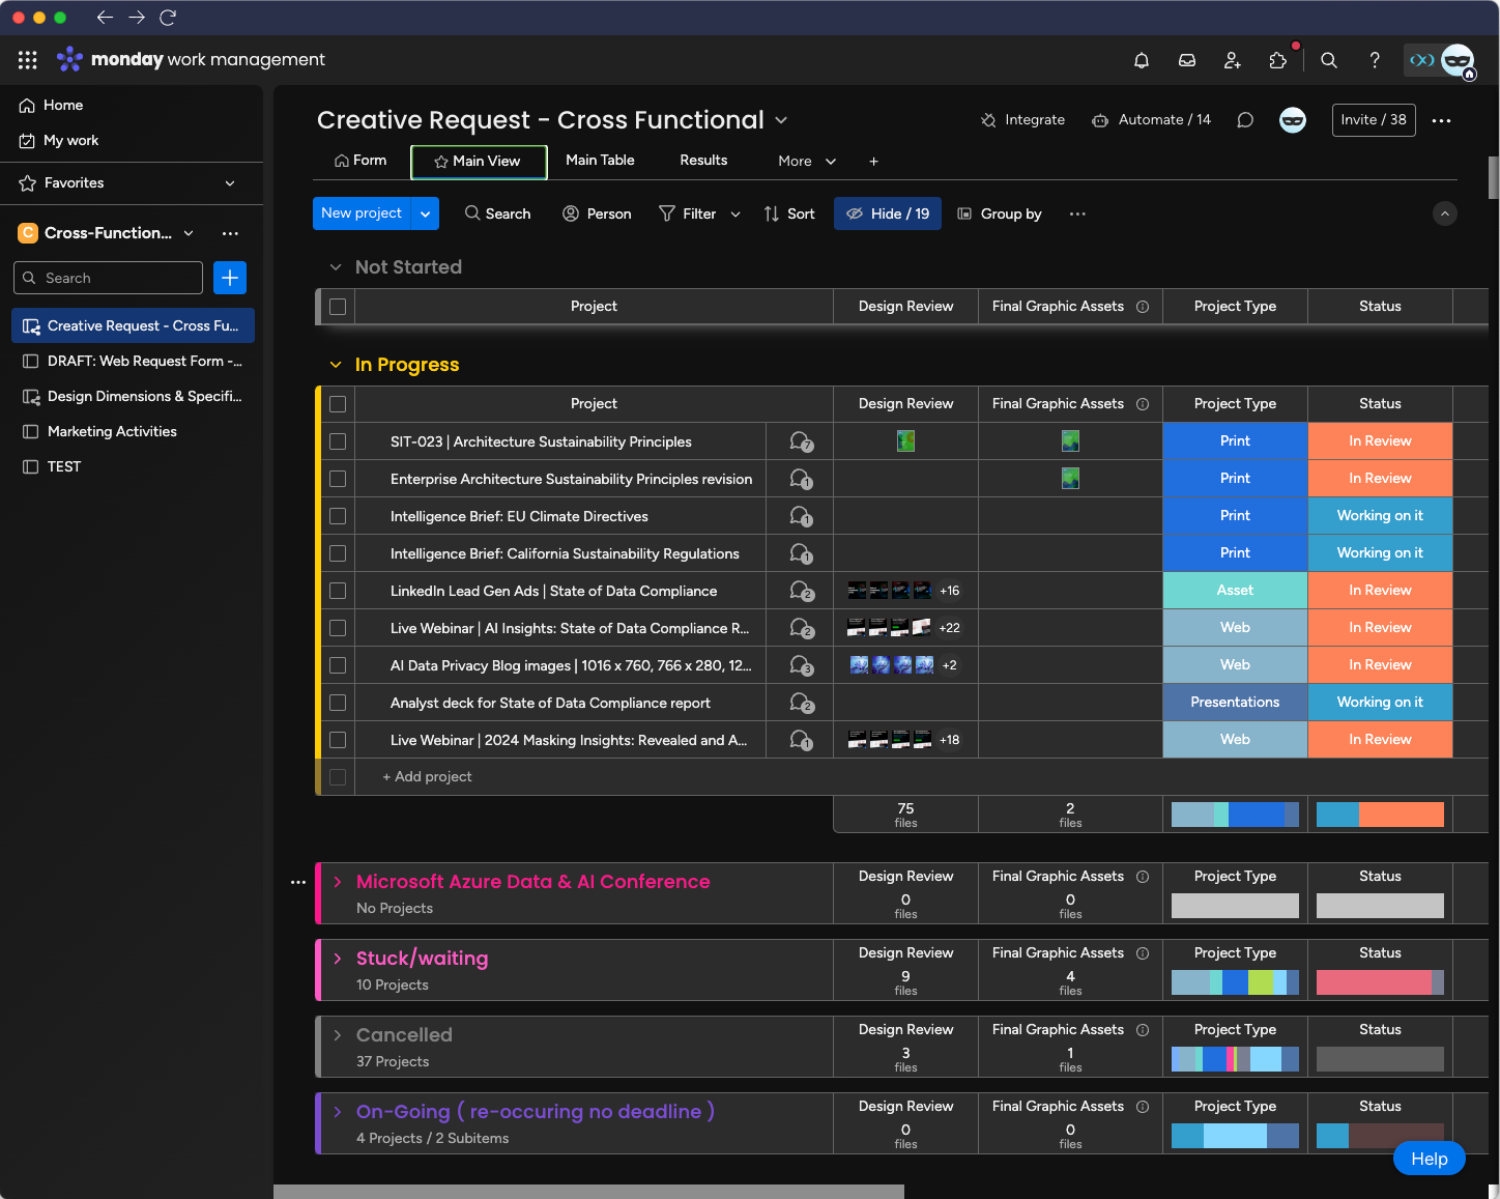
Task: Open updates for LinkedIn Lead Gen Ads row
Action: [801, 591]
